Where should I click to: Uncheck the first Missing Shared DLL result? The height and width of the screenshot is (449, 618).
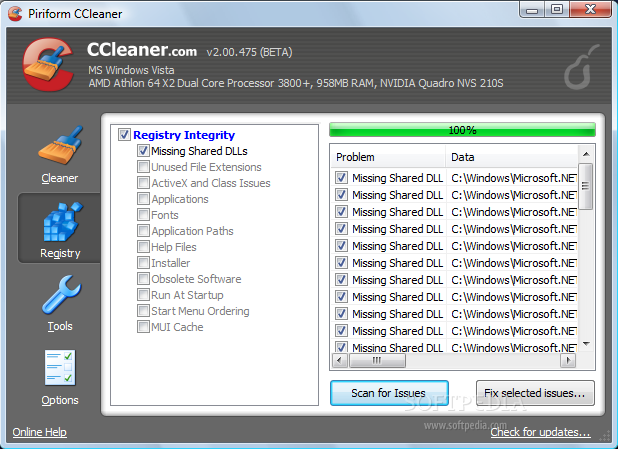(341, 178)
